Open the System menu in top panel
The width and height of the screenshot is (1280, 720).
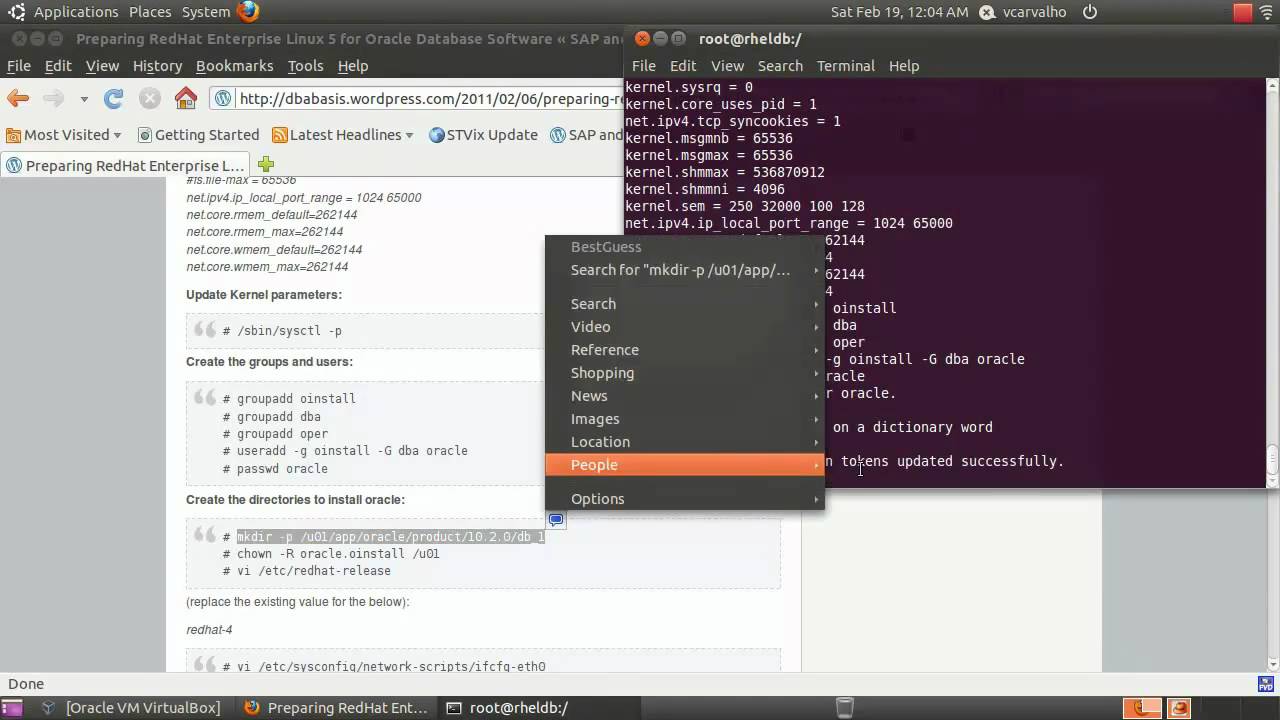point(206,12)
